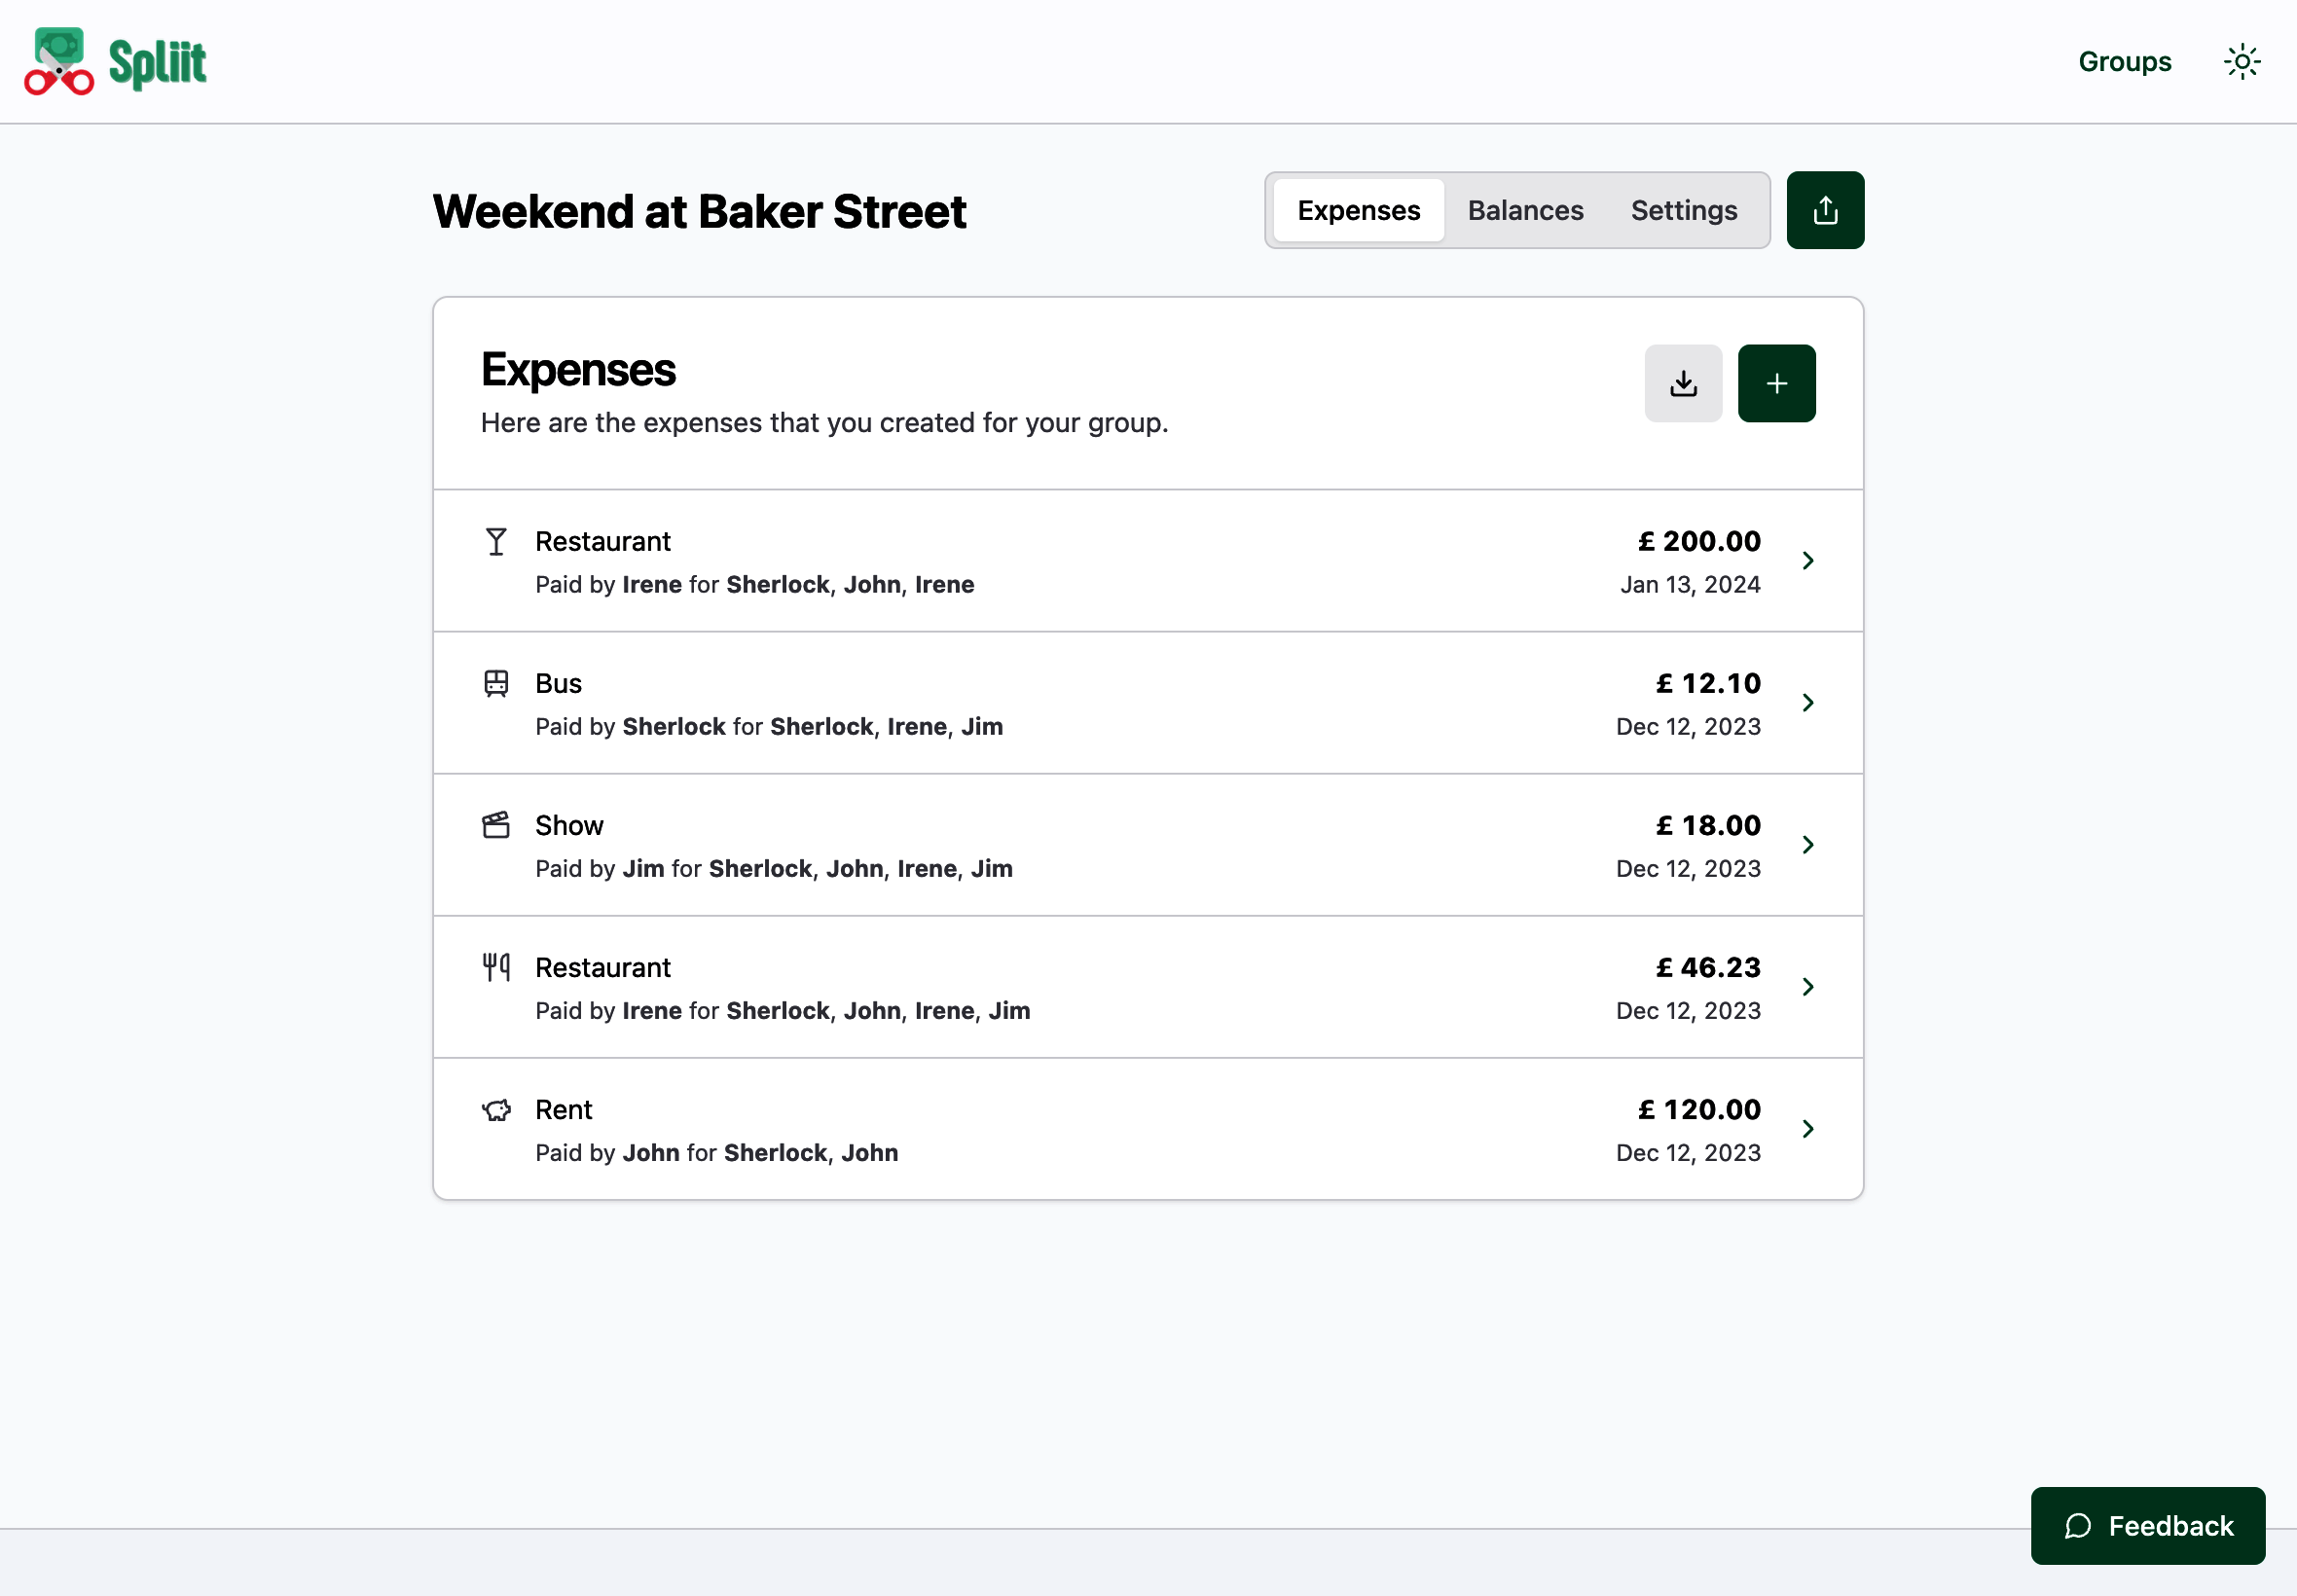Click the Feedback button

[2147, 1526]
